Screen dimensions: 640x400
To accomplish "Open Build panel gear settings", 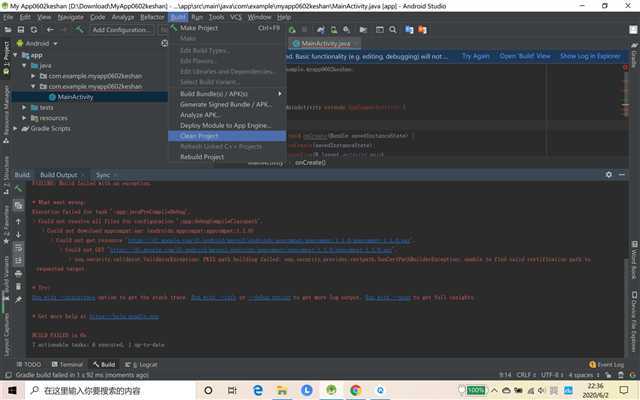I will 609,174.
